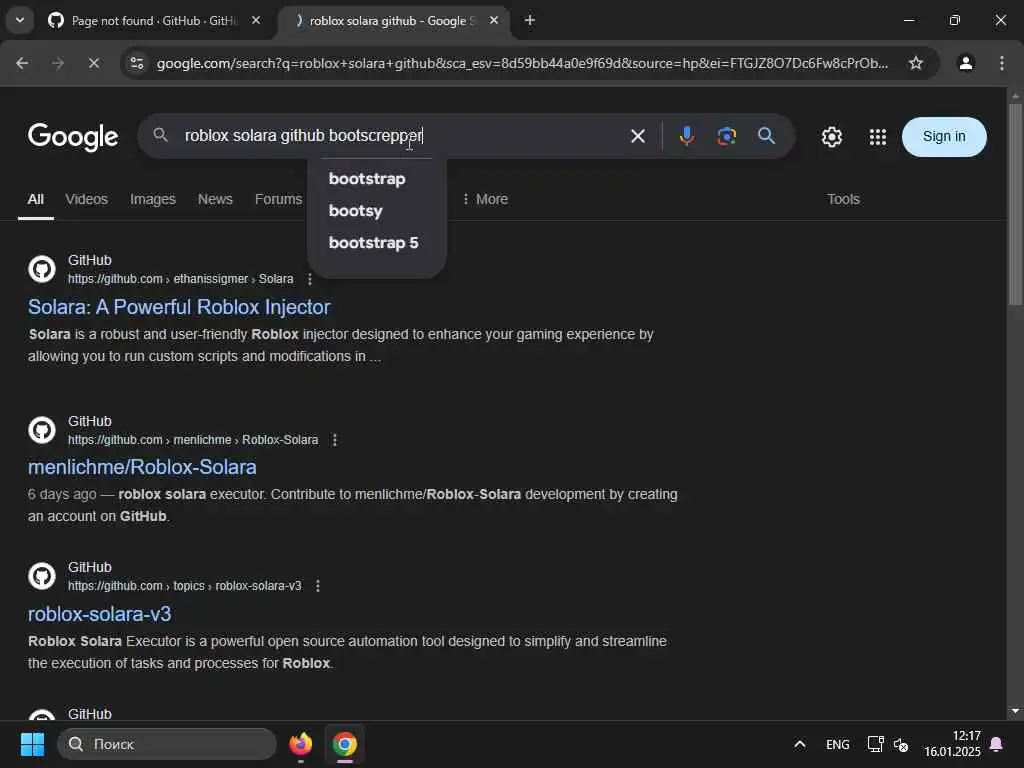Click GitHub favicon of menlichme result
The height and width of the screenshot is (768, 1024).
coord(42,430)
